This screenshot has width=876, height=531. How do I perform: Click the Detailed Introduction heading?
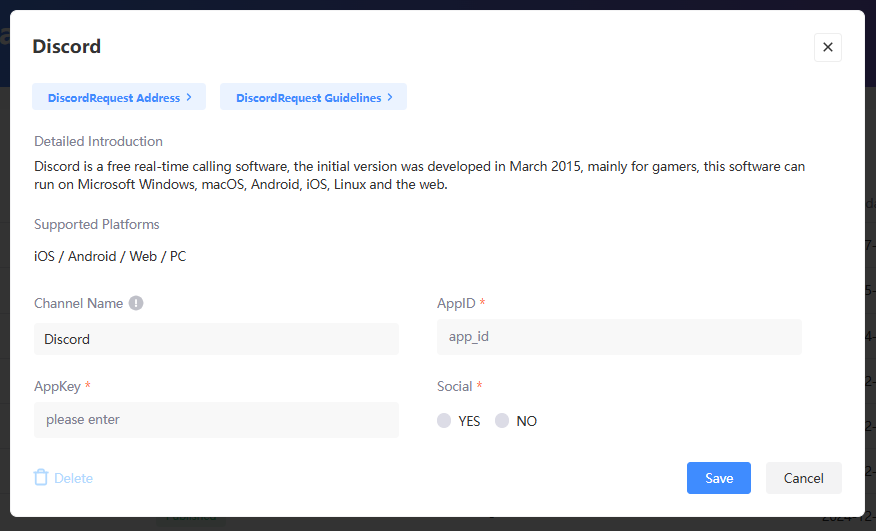[98, 141]
